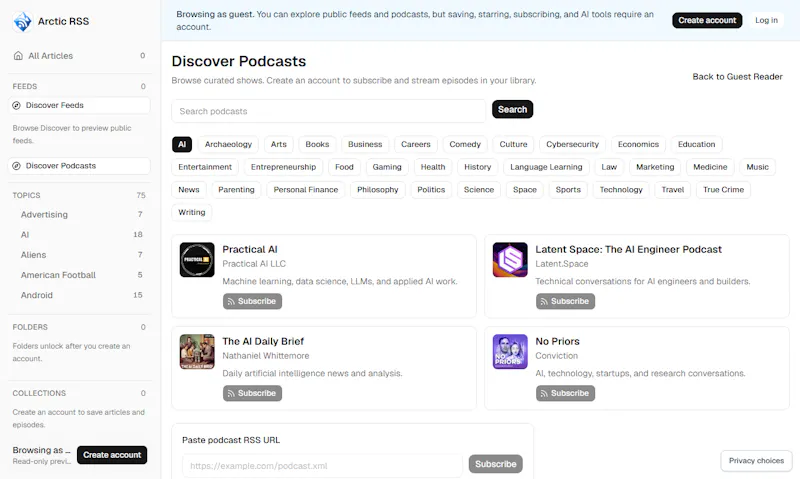Open the Aliens topic
Screen dimensions: 800x479
point(80,255)
